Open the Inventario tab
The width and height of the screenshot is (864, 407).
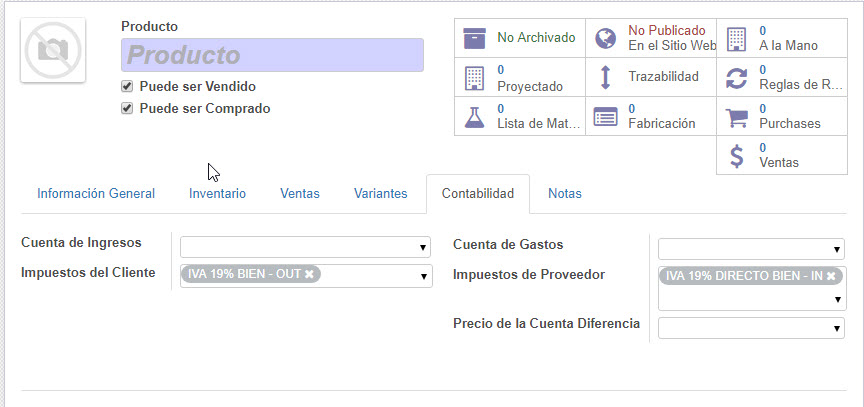point(217,194)
